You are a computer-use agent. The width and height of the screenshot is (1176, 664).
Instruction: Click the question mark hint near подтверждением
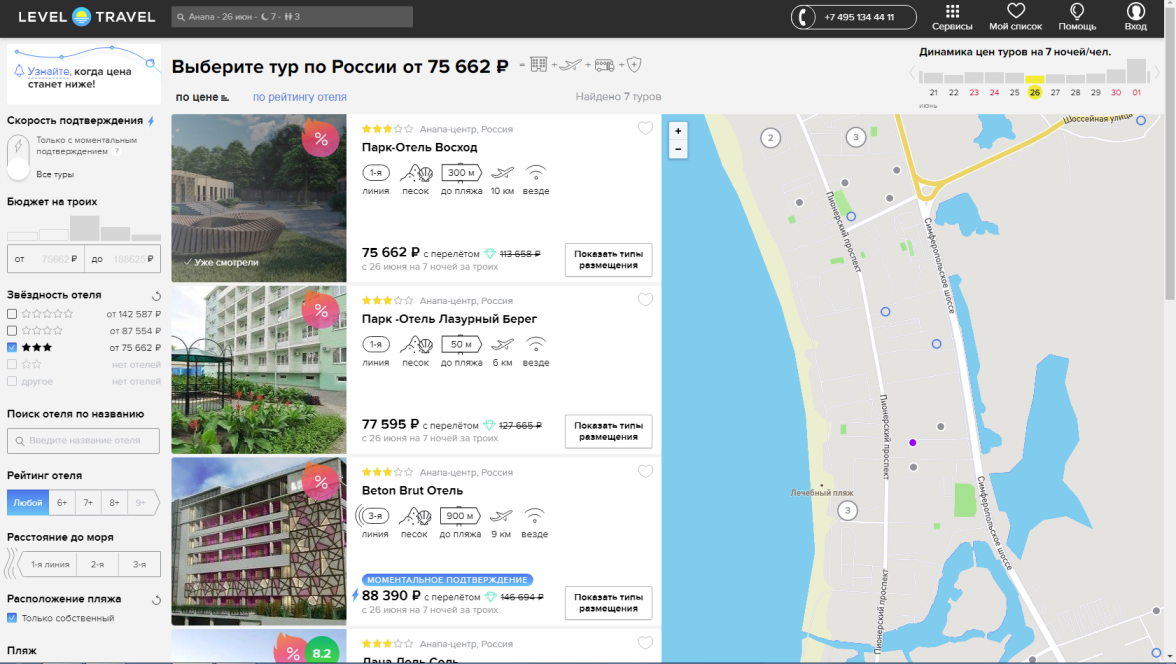117,152
